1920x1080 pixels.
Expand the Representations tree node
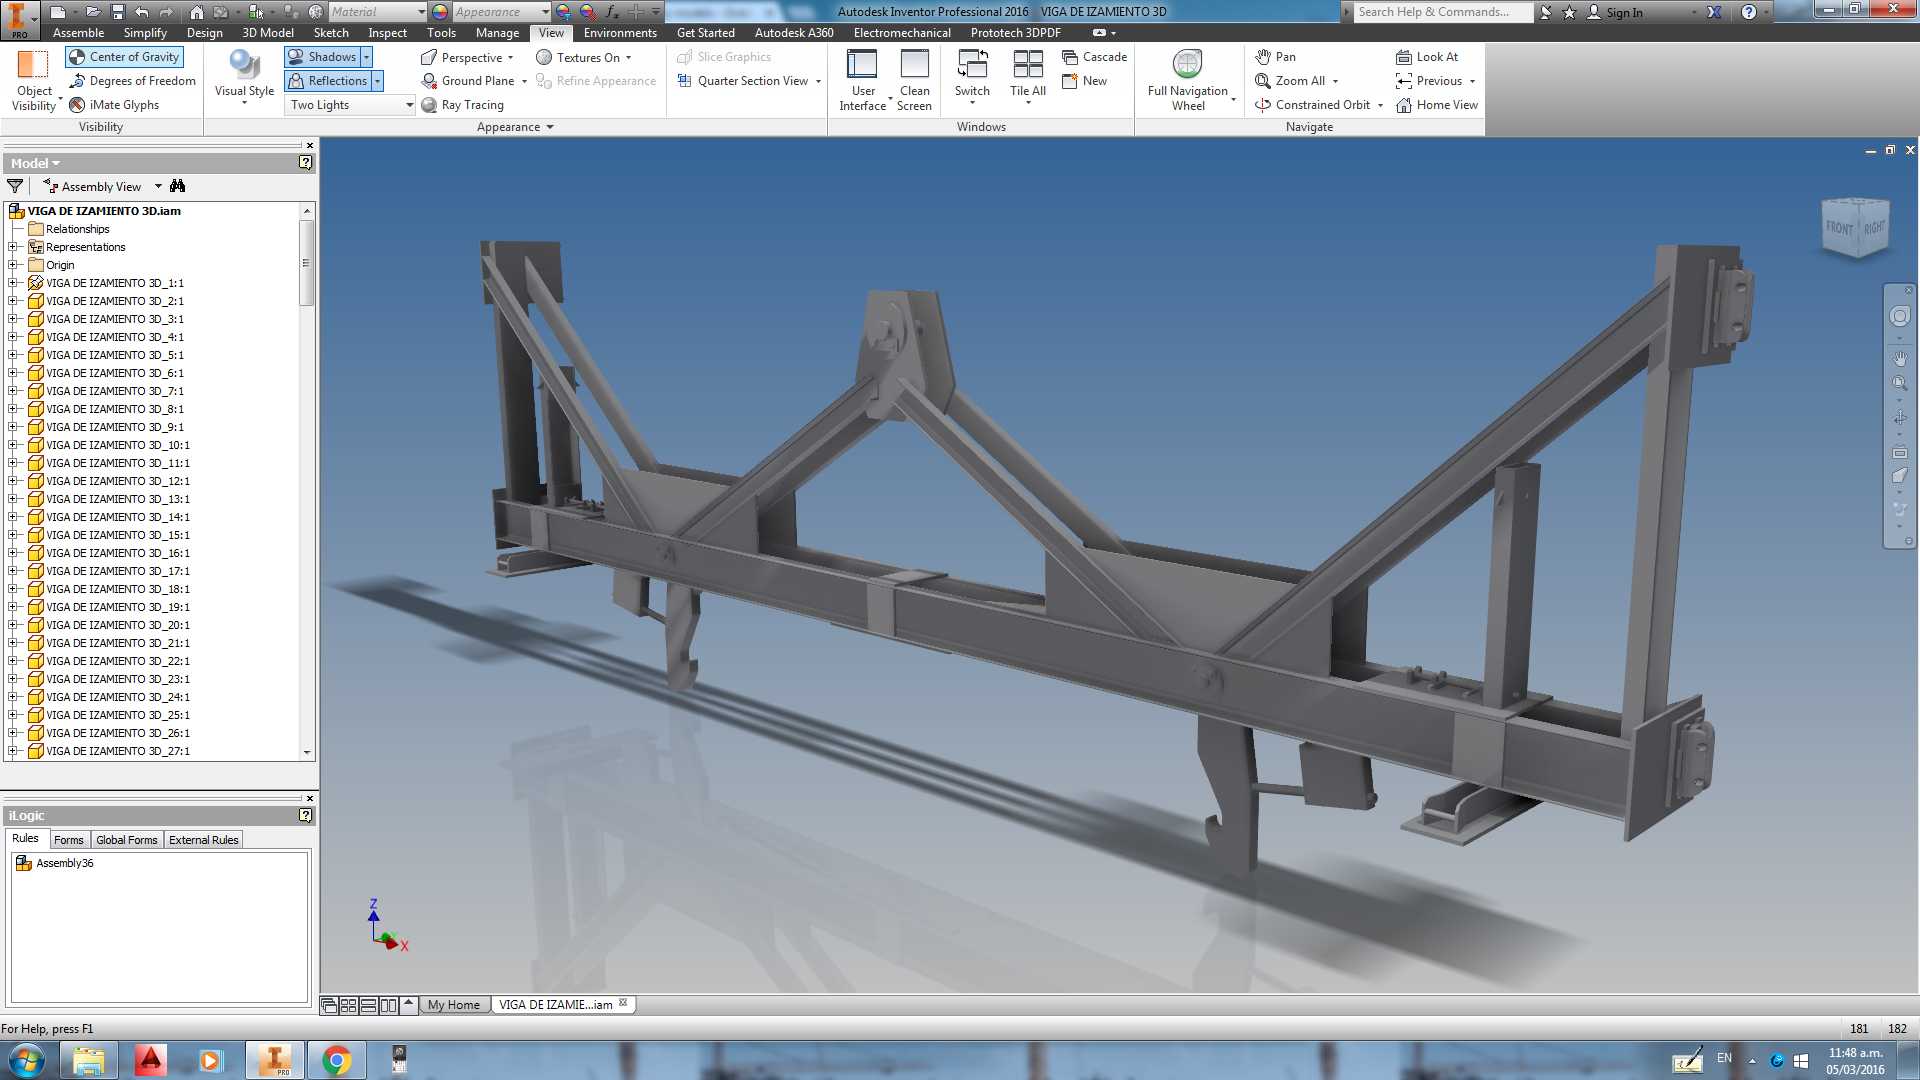click(13, 247)
